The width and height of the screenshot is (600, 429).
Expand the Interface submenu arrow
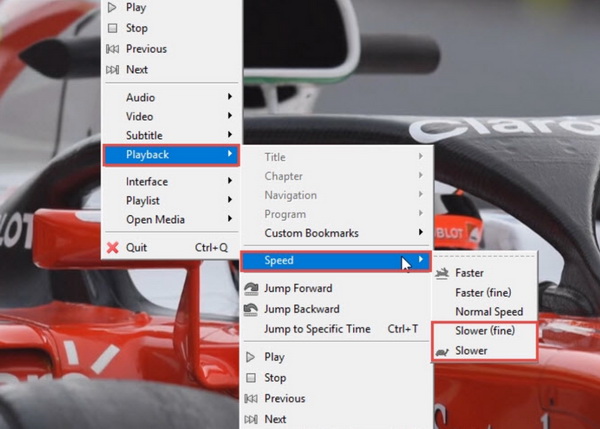click(230, 181)
